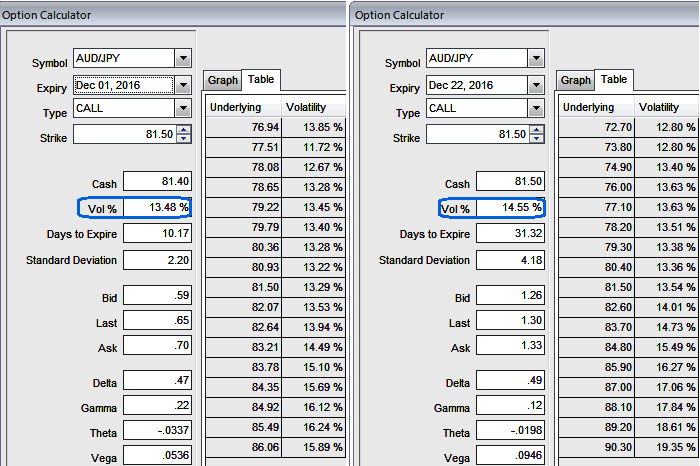
Task: Click Vega field showing .0946
Action: point(511,455)
